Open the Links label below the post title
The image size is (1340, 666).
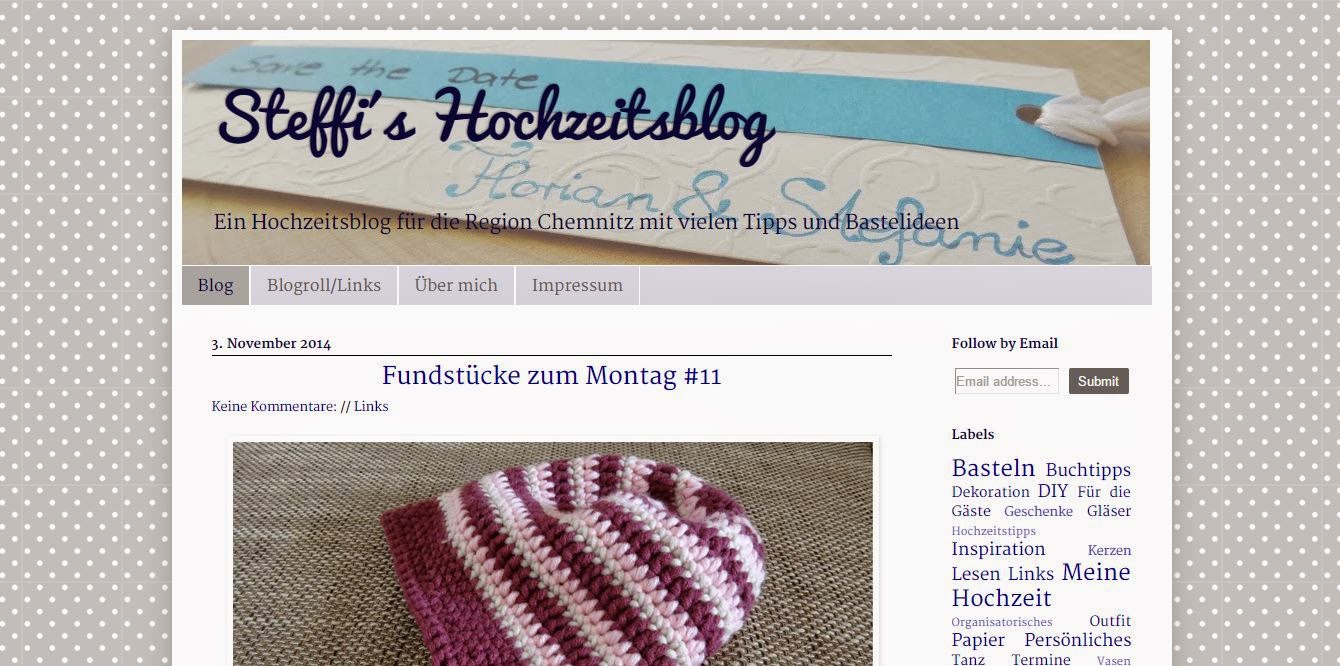coord(371,406)
